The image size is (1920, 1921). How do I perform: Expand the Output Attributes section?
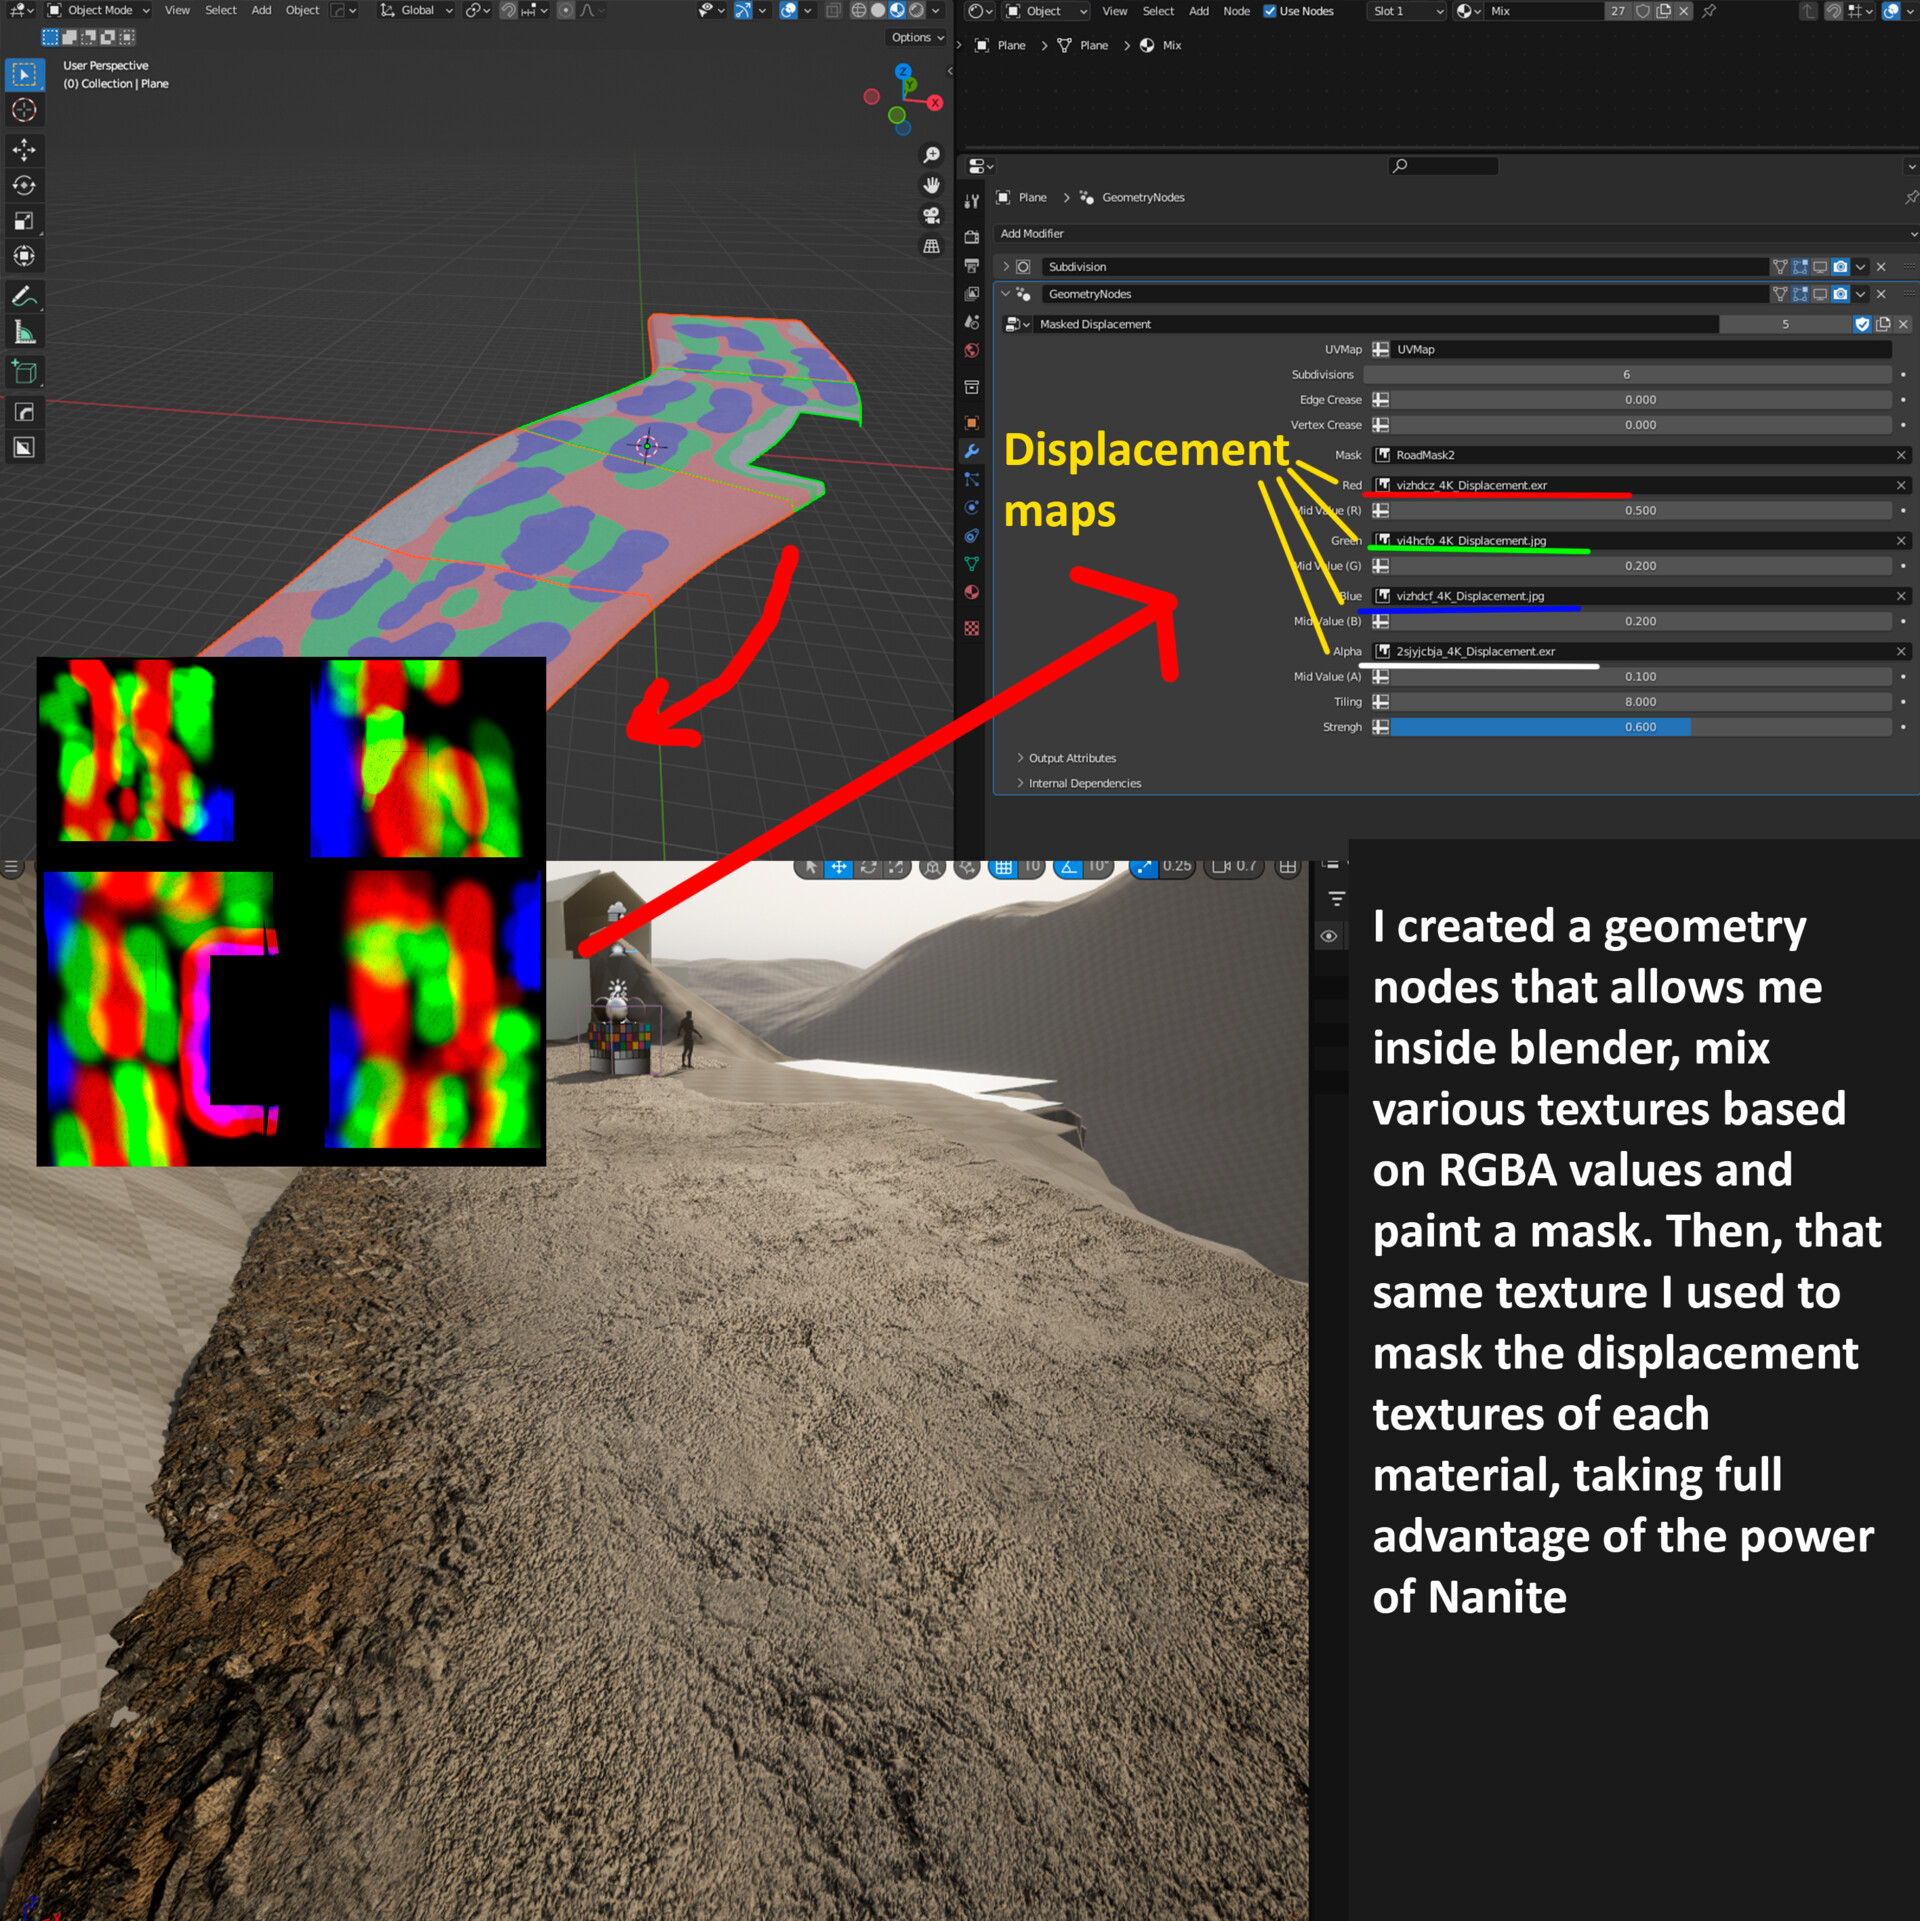[1071, 758]
